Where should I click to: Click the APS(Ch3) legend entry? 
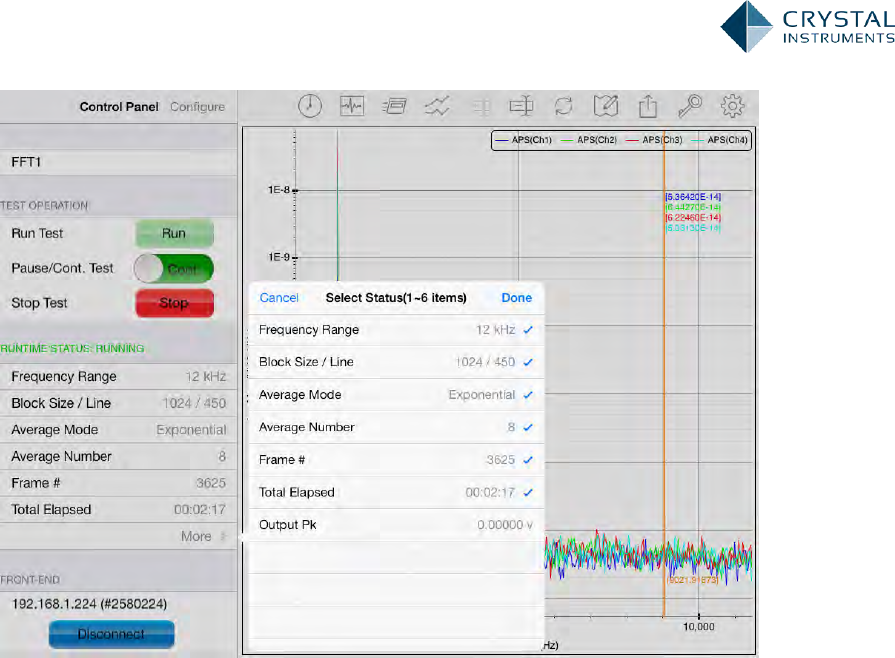click(x=655, y=140)
